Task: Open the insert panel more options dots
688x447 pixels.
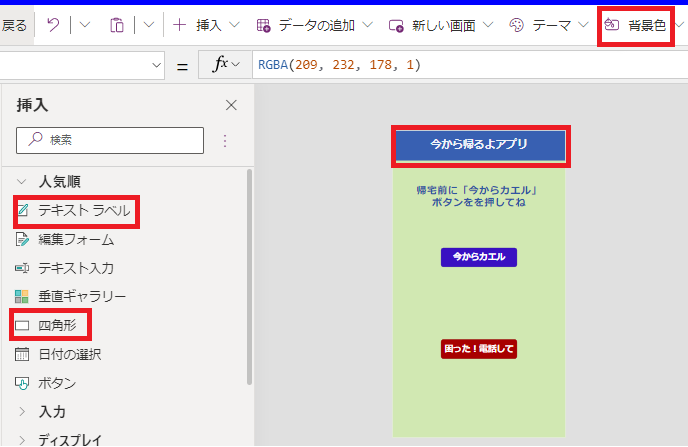Action: 225,140
